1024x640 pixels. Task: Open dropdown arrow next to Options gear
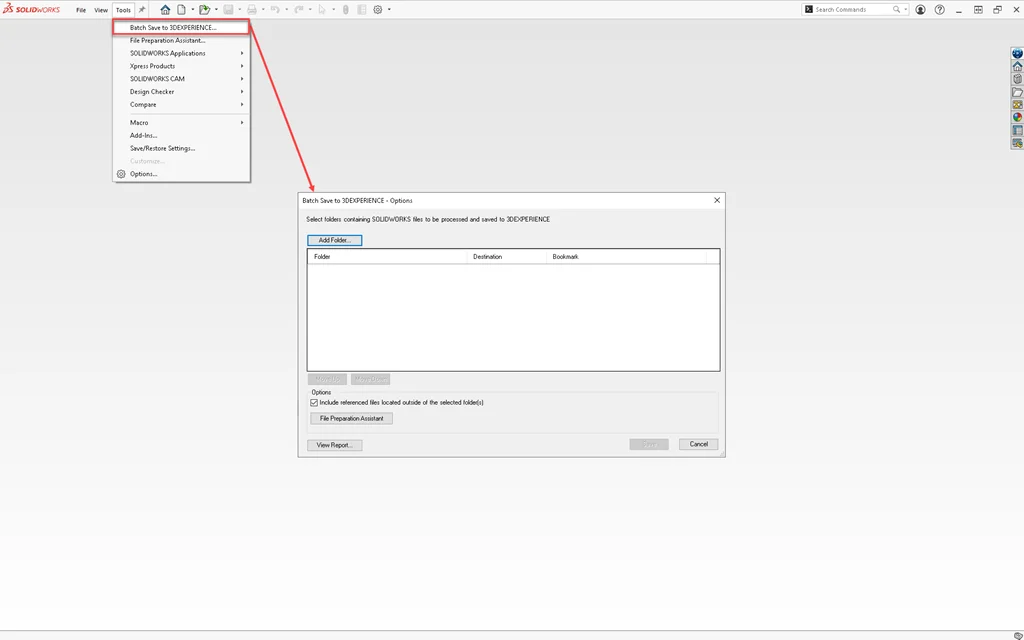(x=389, y=10)
